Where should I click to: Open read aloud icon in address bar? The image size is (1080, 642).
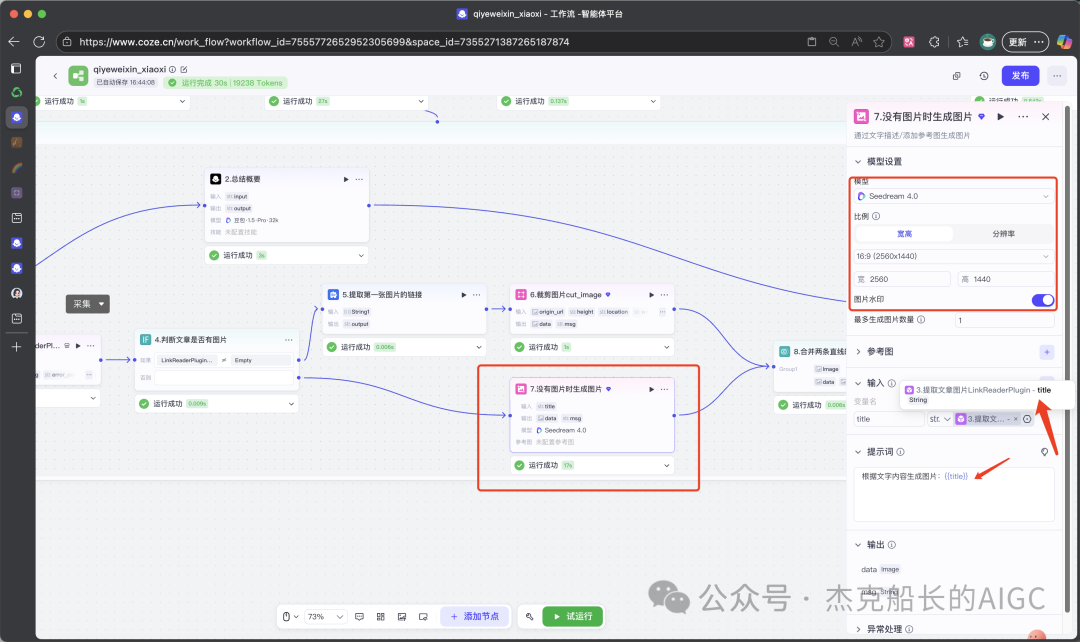coord(857,42)
